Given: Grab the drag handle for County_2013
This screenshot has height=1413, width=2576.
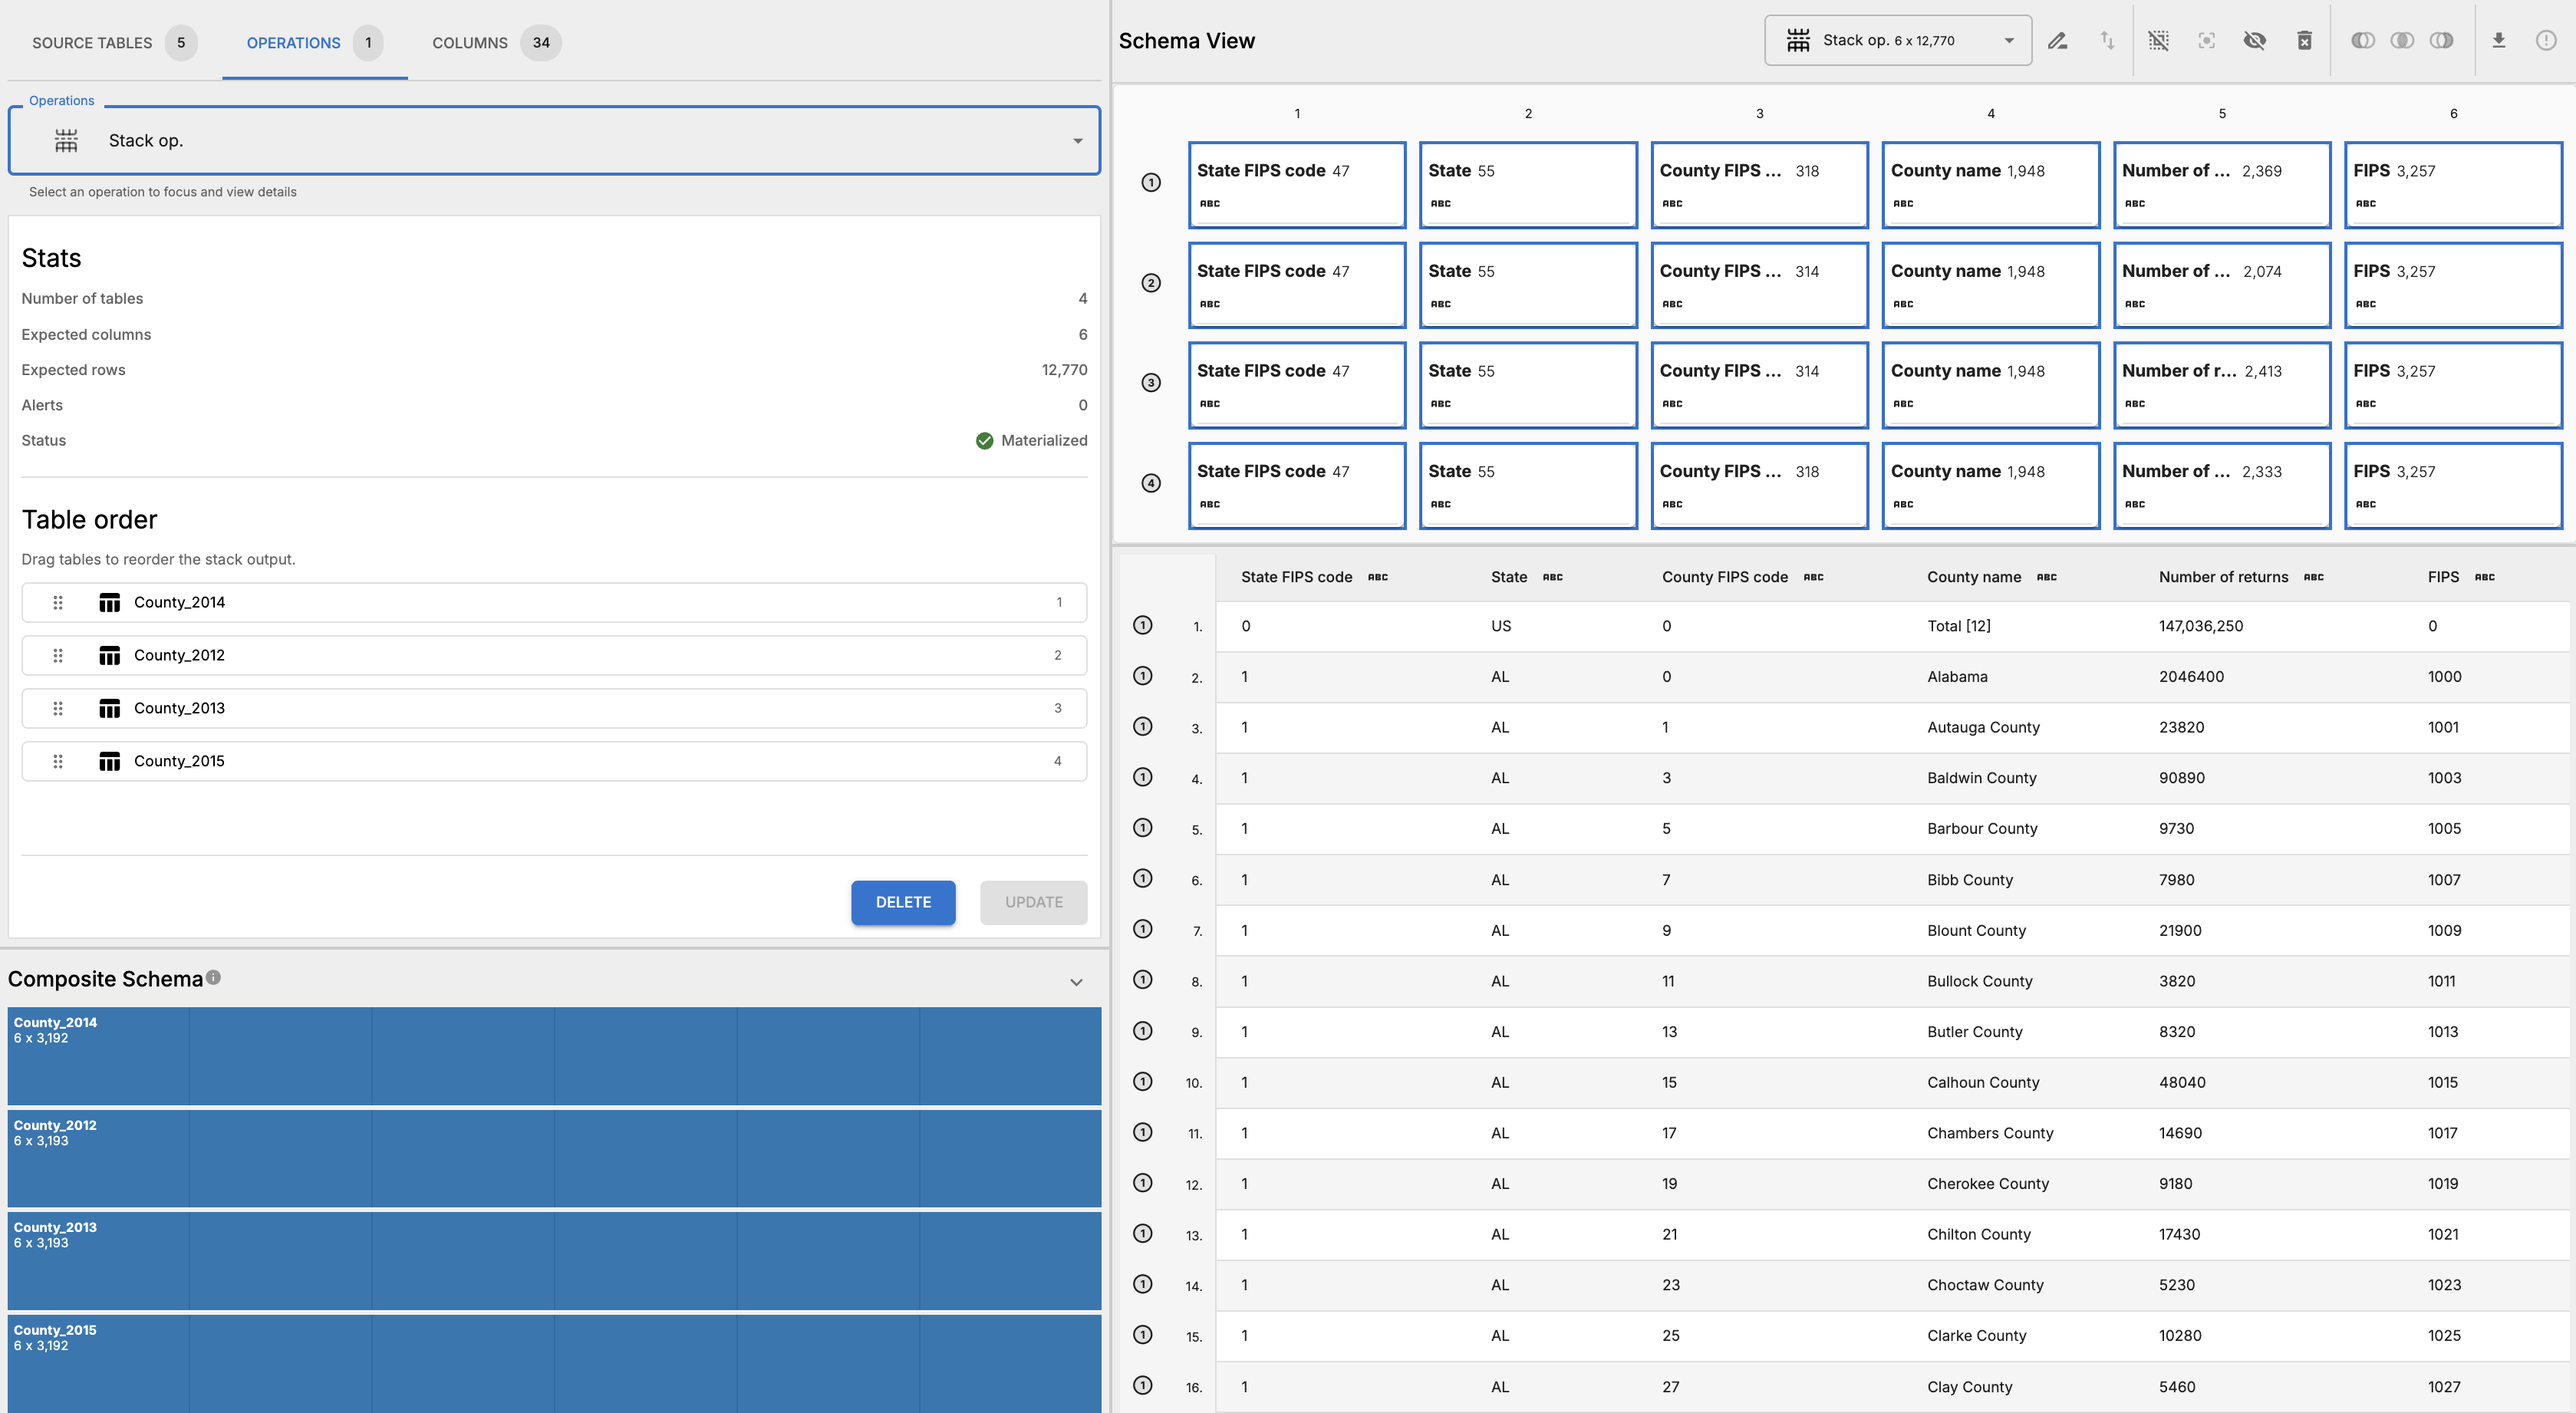Looking at the screenshot, I should click(x=58, y=708).
